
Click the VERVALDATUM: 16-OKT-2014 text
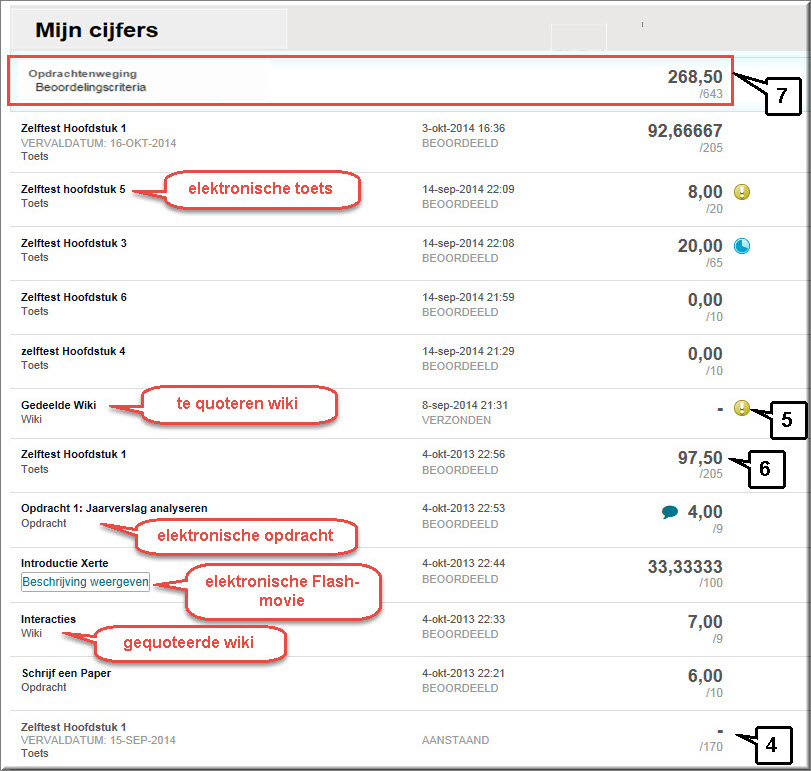tap(98, 143)
